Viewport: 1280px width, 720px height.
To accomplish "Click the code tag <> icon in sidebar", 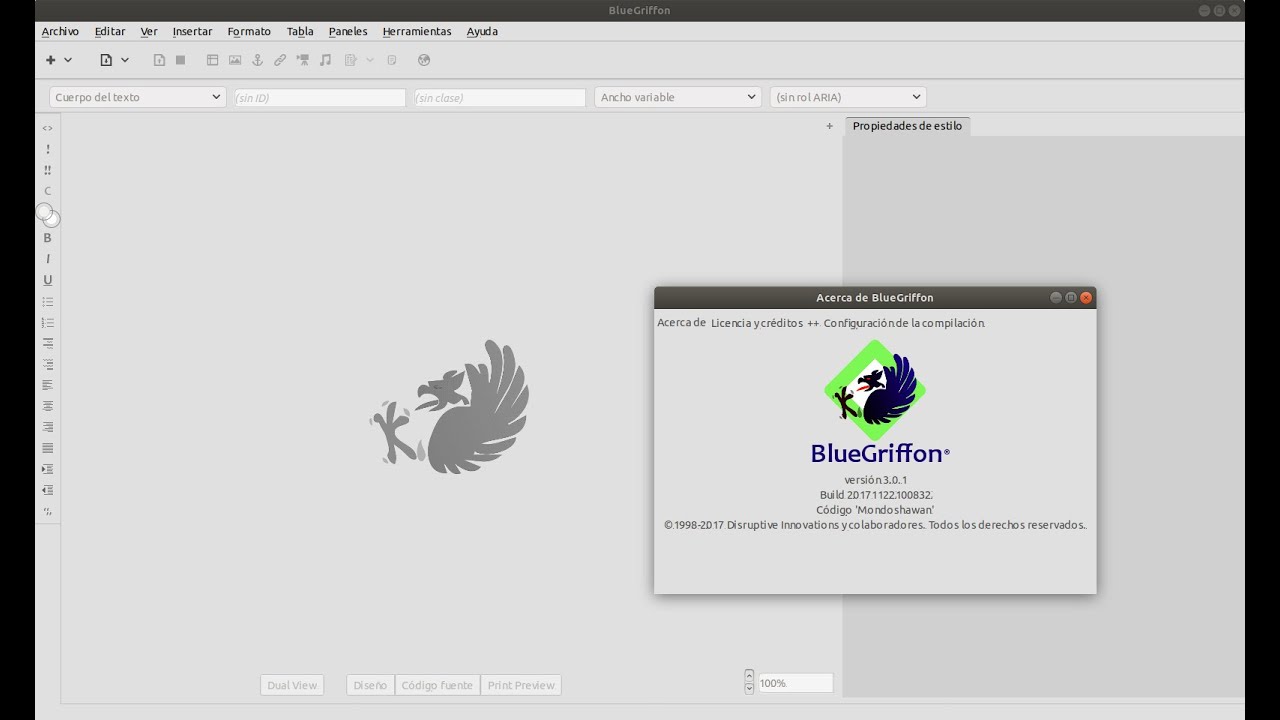I will [x=47, y=128].
